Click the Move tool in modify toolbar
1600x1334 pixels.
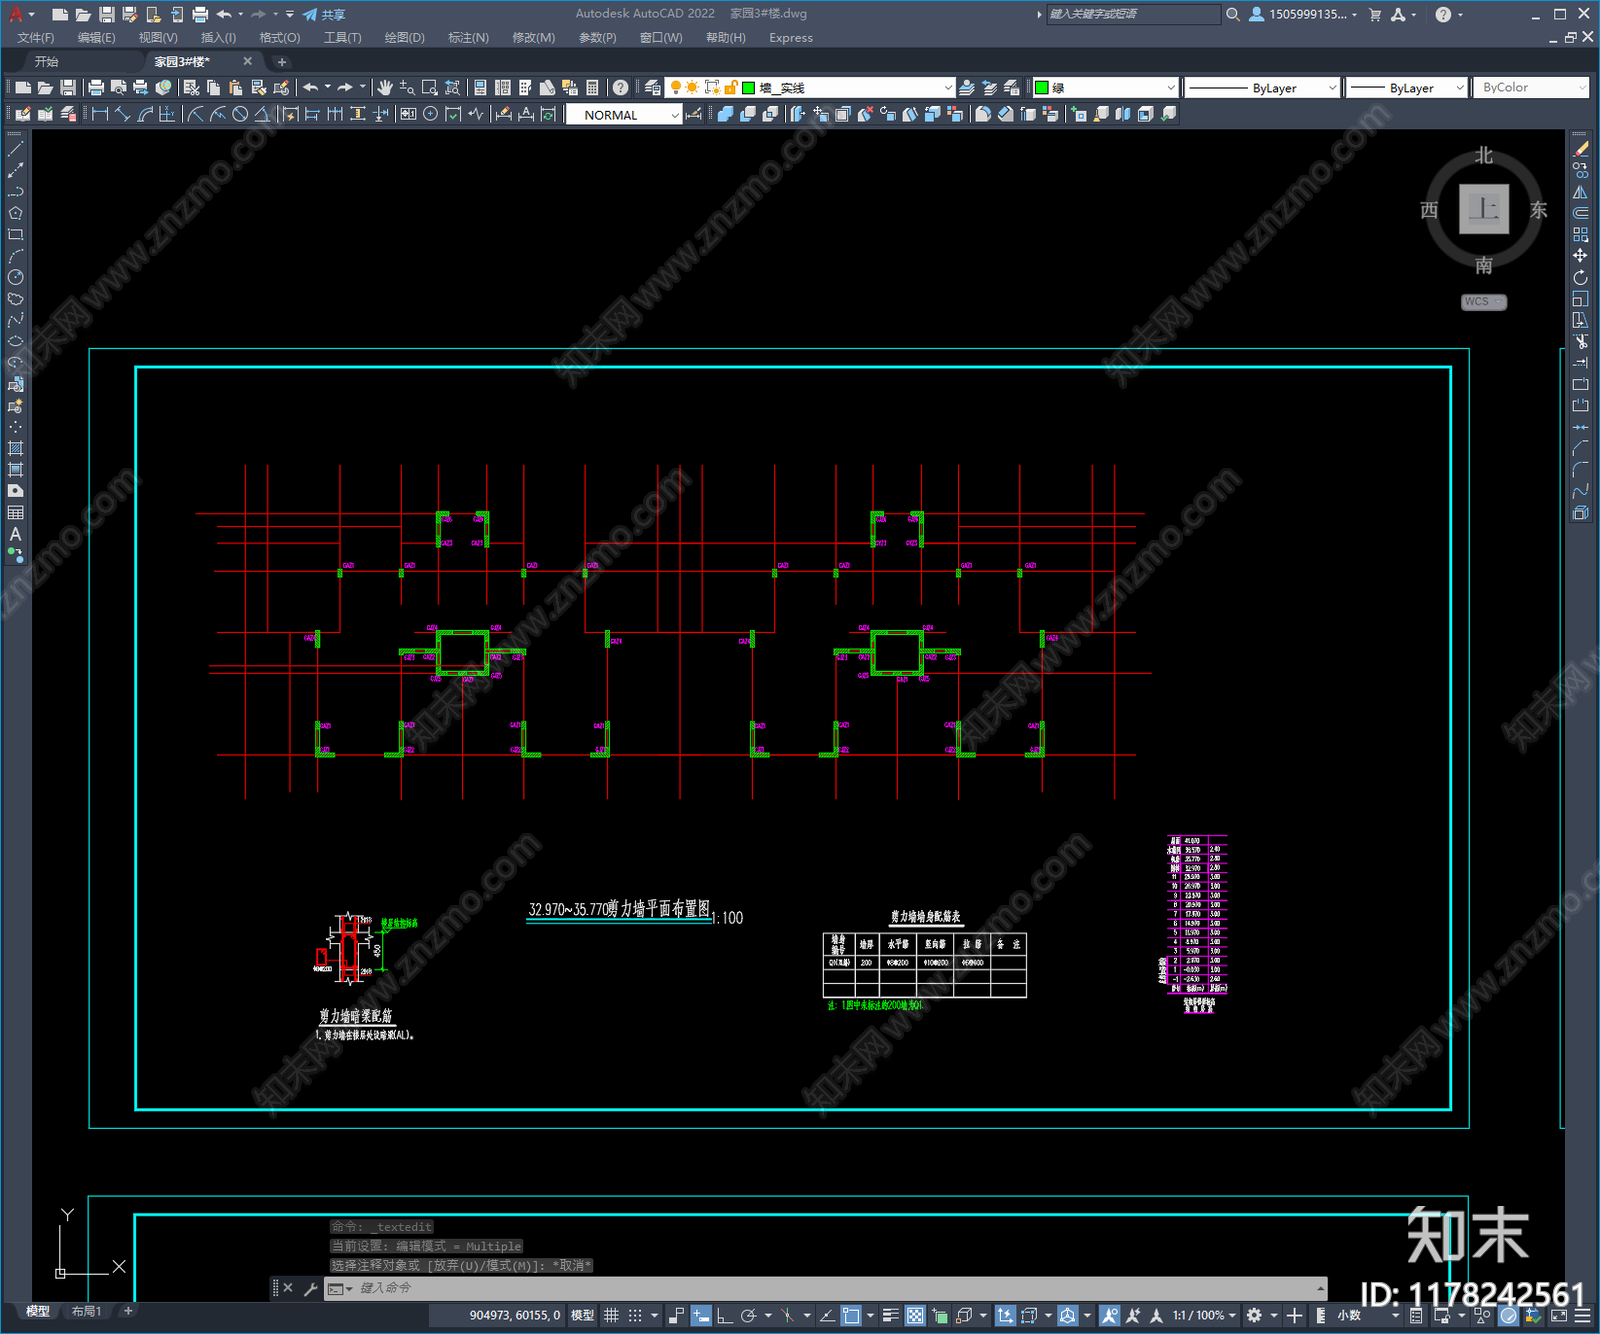pos(1580,256)
